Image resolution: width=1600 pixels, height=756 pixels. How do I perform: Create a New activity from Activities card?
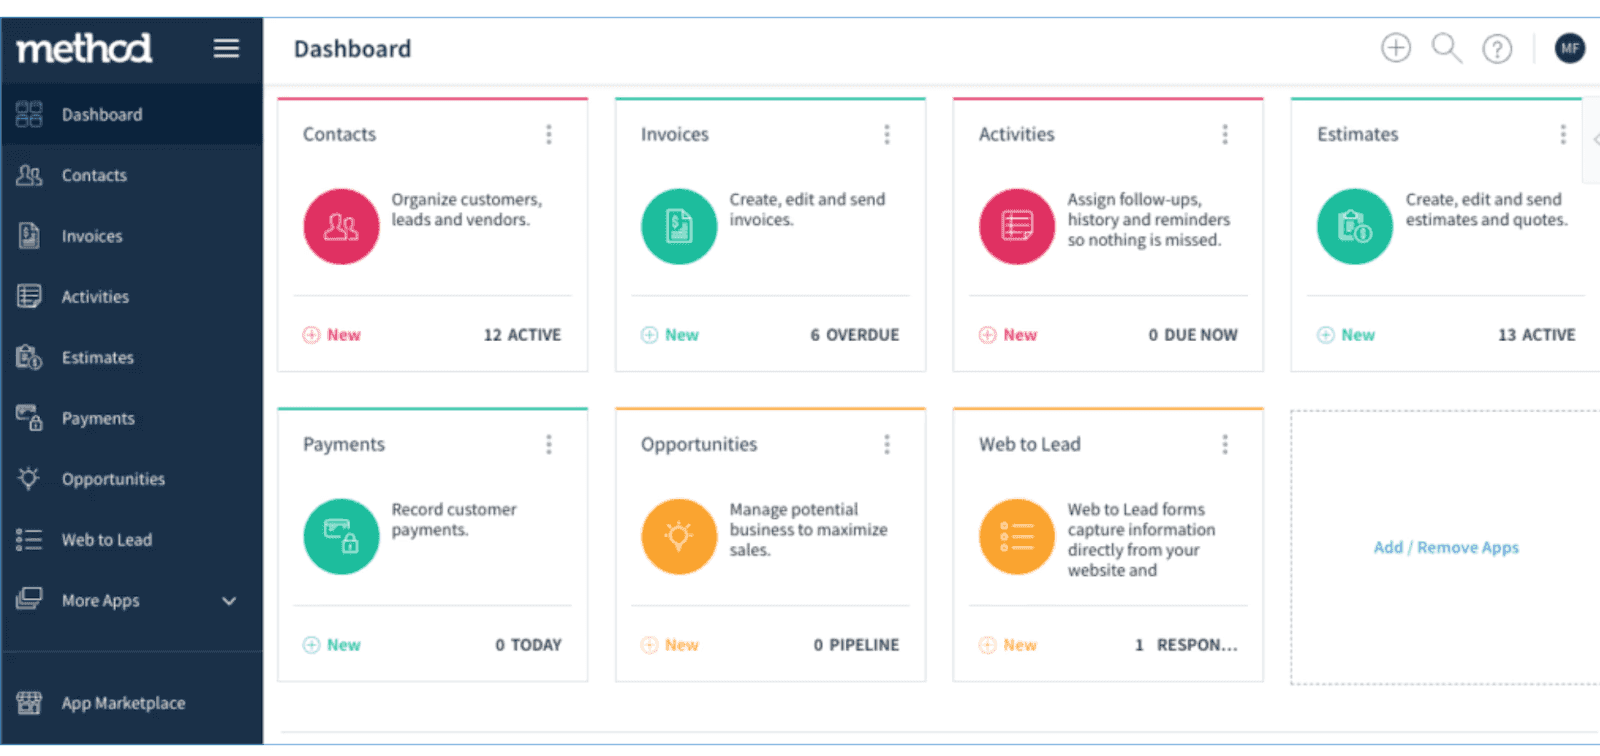click(x=1008, y=335)
